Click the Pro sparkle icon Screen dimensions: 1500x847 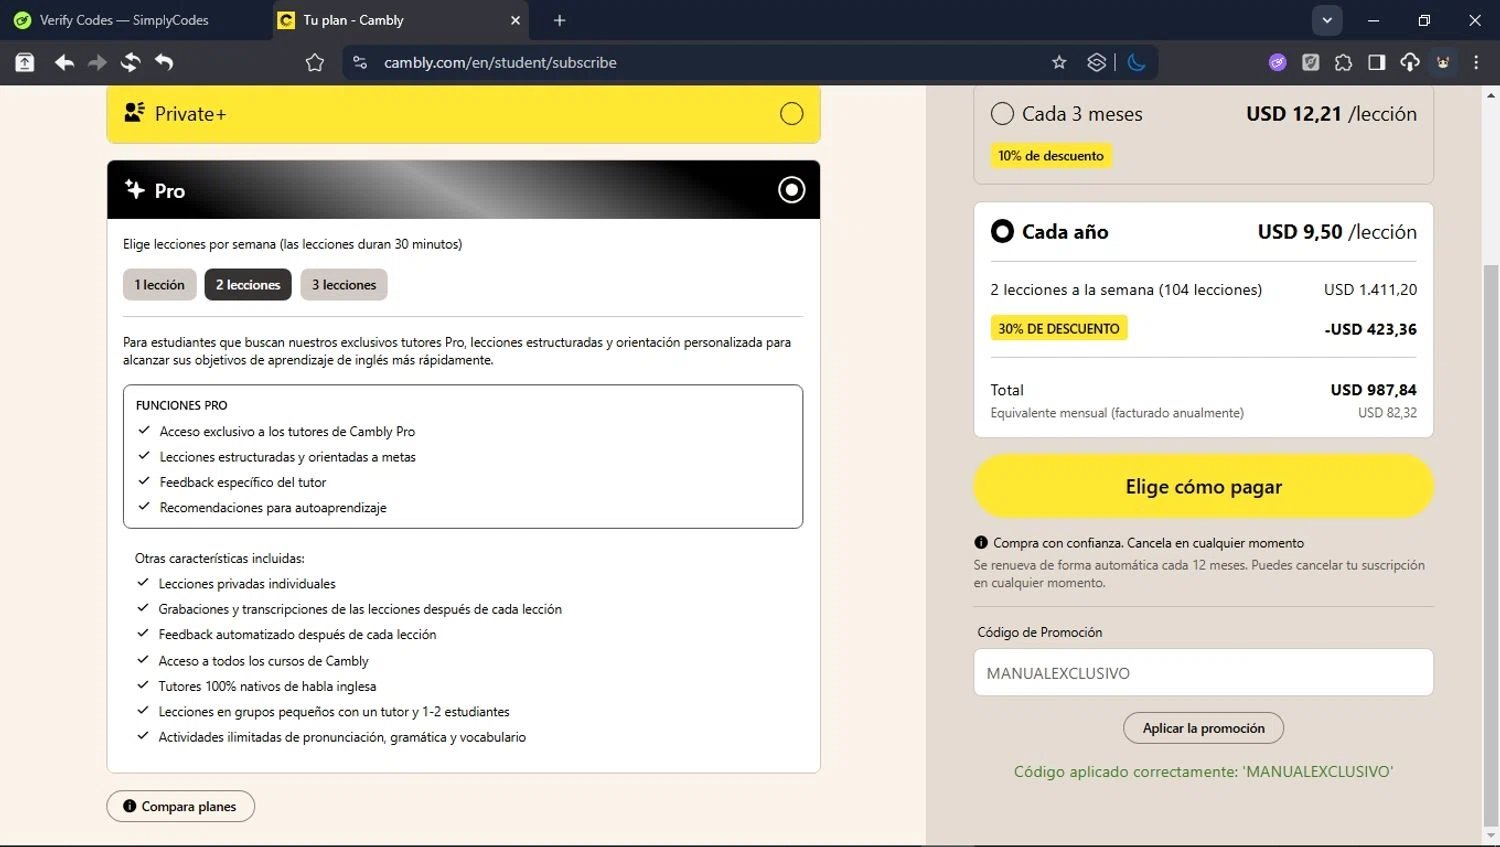coord(134,189)
